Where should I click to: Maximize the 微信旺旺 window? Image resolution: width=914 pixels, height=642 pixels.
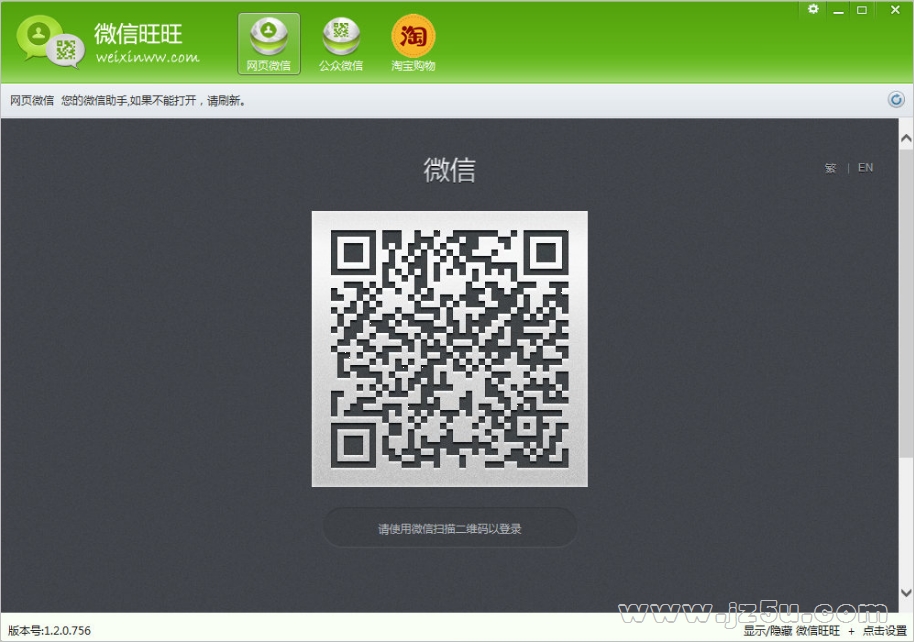(x=862, y=9)
